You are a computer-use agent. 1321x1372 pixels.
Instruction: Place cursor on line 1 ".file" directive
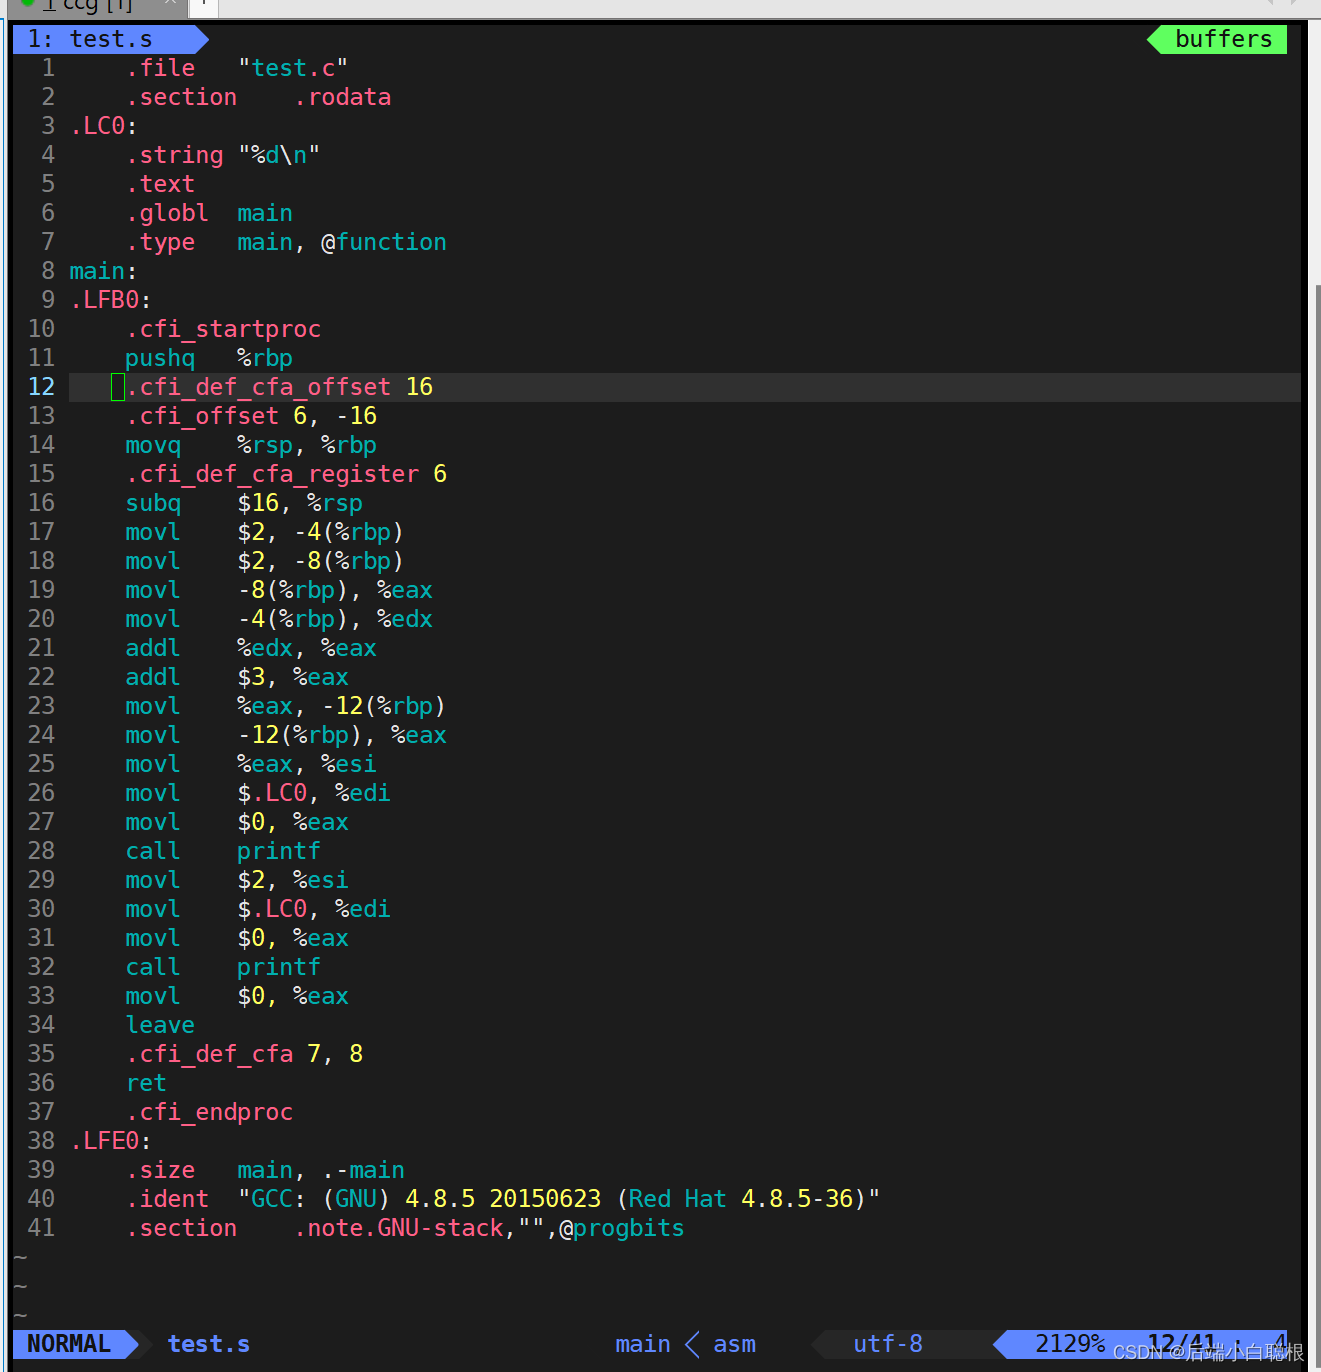pyautogui.click(x=160, y=68)
